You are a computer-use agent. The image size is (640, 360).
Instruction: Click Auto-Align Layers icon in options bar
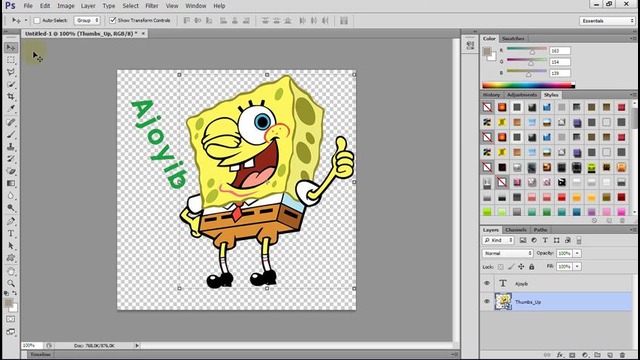click(x=344, y=20)
